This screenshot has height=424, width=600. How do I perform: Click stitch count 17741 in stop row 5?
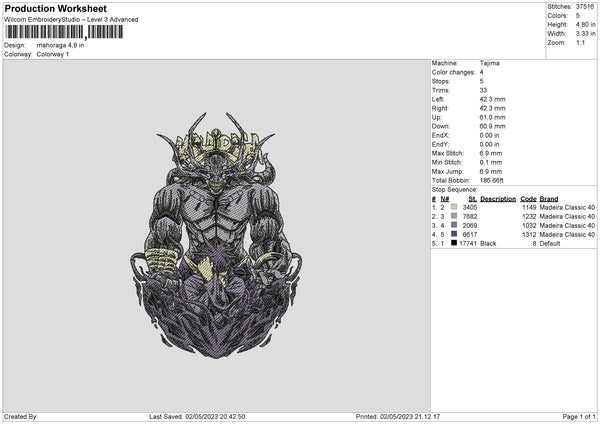pyautogui.click(x=468, y=243)
